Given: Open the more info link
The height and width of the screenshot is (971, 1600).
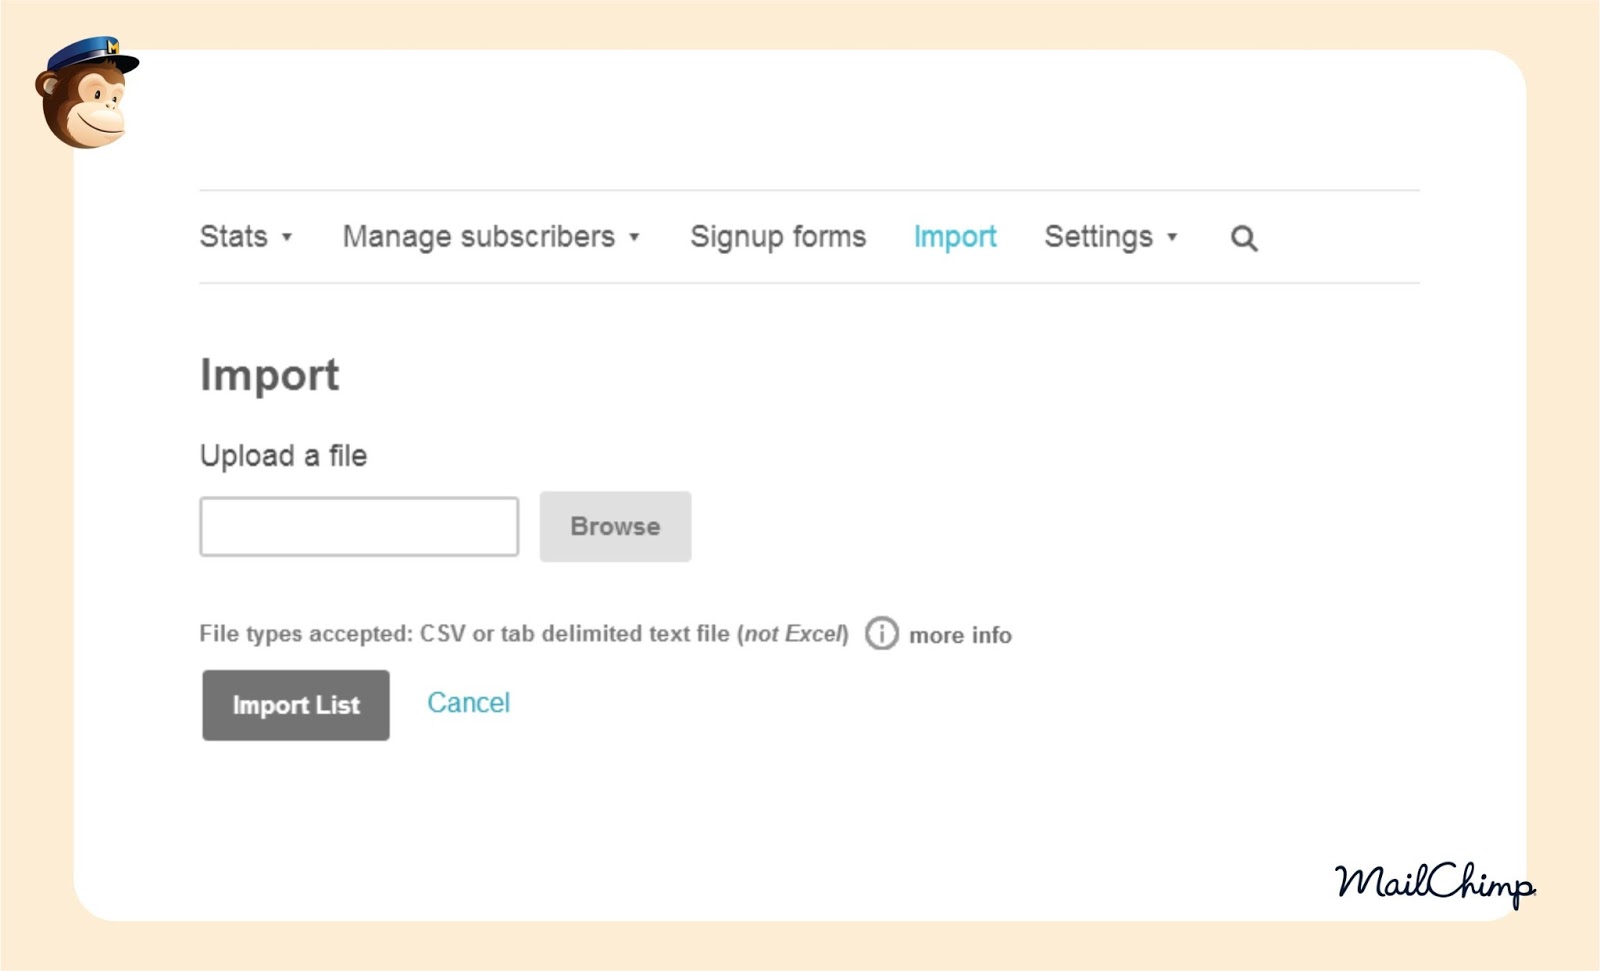Looking at the screenshot, I should 960,635.
